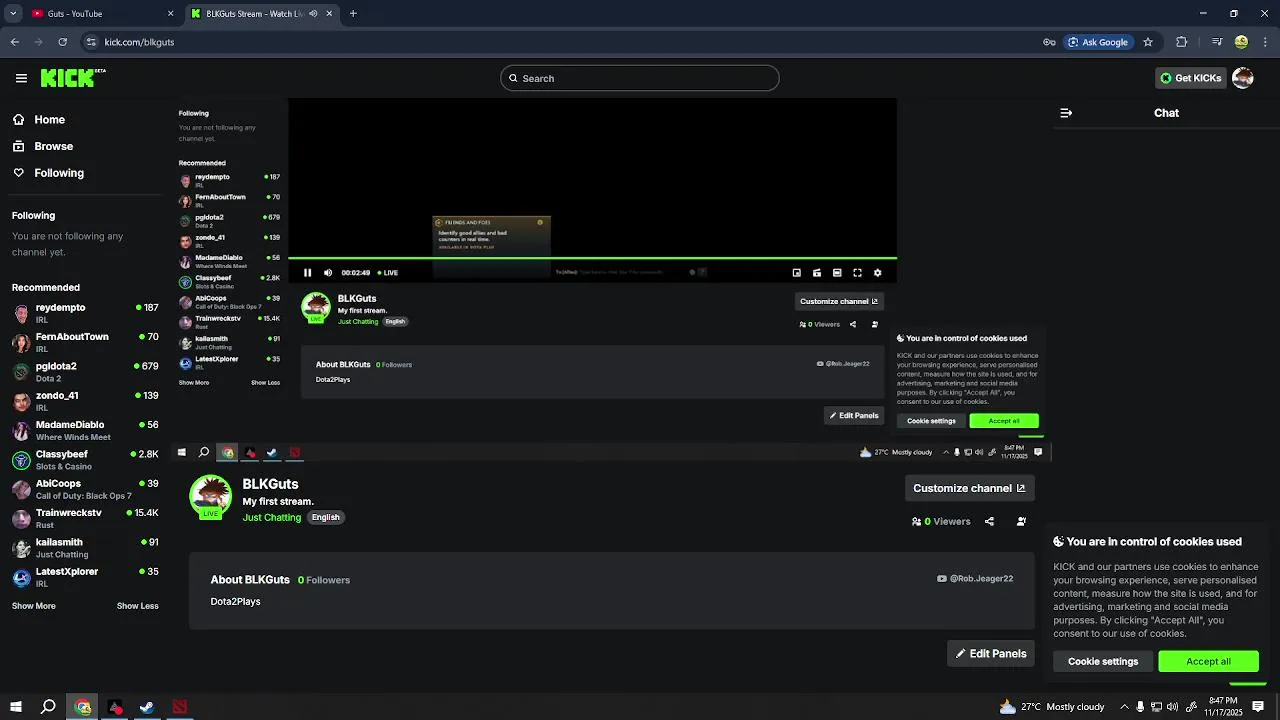Viewport: 1280px width, 720px height.
Task: Open the larger @Rob.Jeager22 YouTube link
Action: click(x=975, y=578)
